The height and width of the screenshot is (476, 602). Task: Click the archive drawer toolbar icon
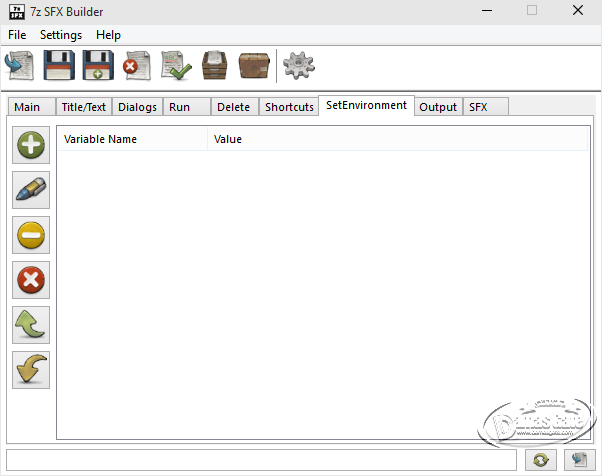pos(215,66)
